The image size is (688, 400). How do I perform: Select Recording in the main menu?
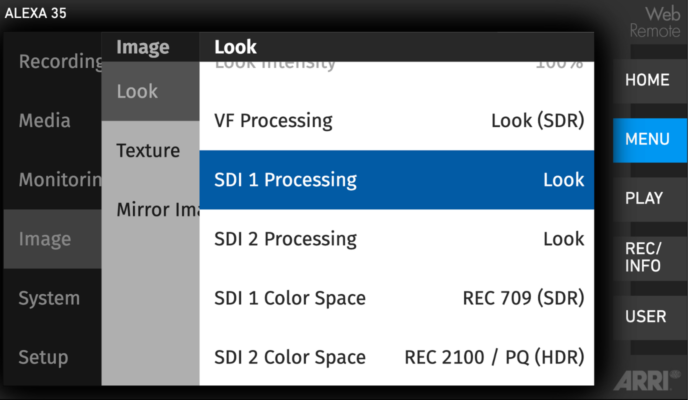[x=53, y=61]
